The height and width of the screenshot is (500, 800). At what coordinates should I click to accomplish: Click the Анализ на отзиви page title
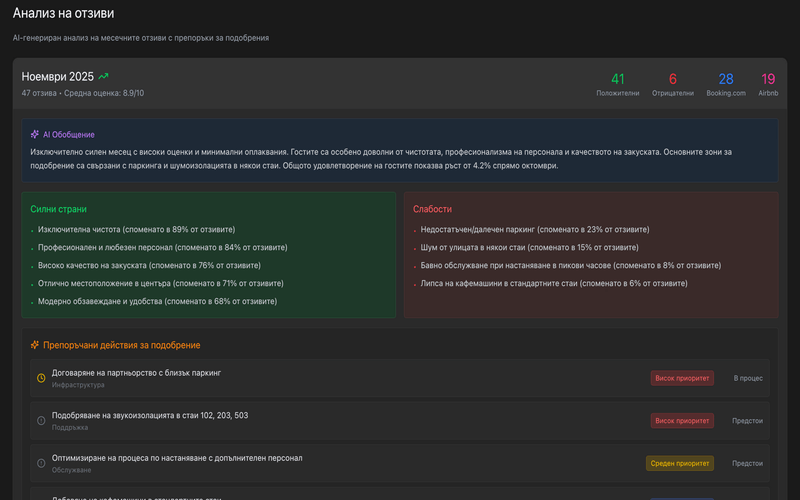[x=63, y=13]
